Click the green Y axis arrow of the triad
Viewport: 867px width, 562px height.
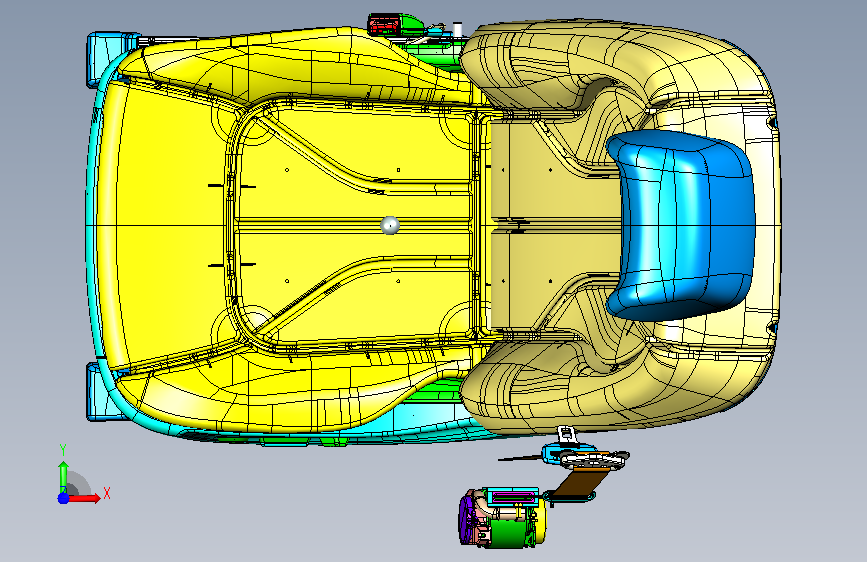point(64,477)
